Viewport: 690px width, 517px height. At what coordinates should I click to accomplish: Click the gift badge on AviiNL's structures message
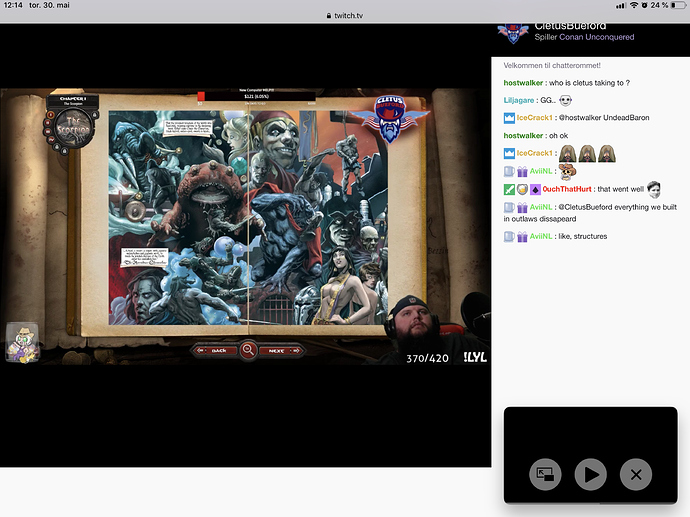pos(522,237)
